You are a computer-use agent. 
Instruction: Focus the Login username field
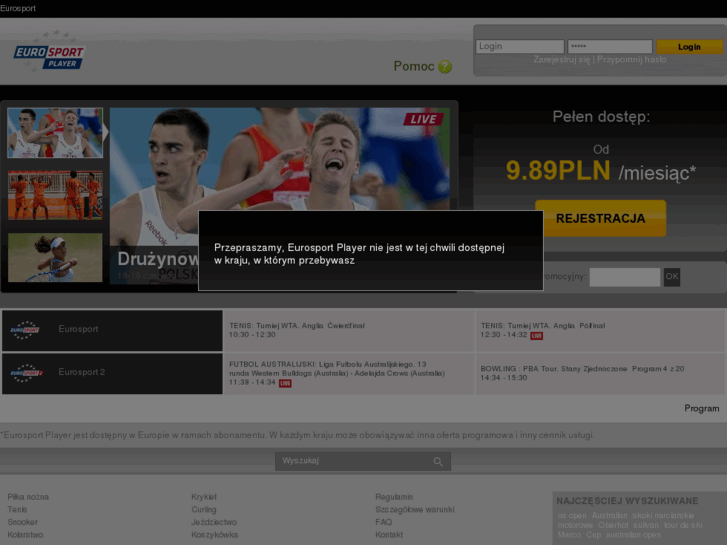(x=520, y=46)
